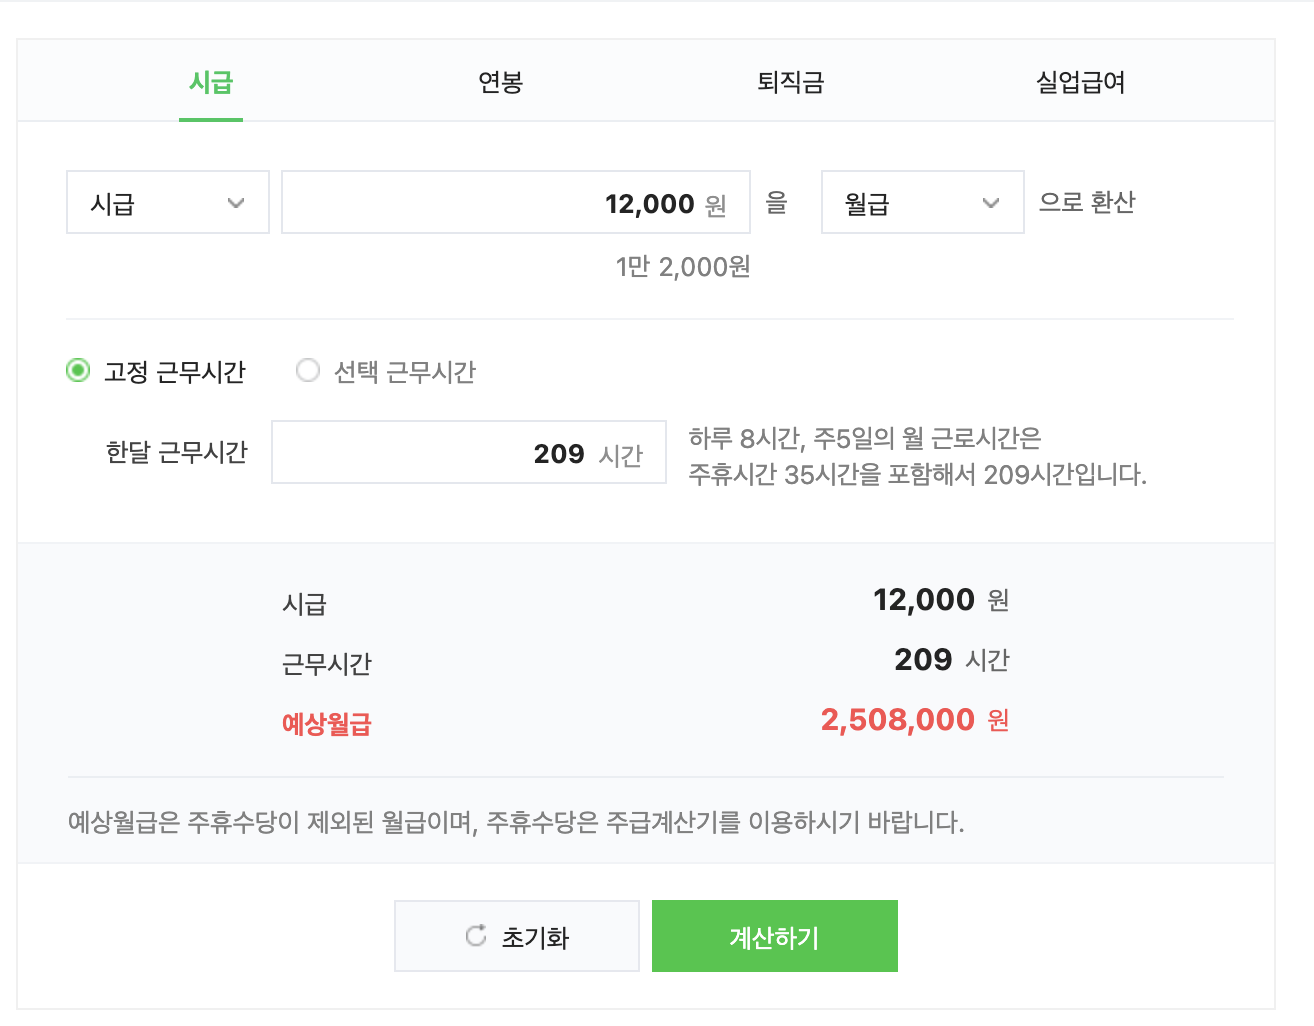Click the 1만 2,000원 converted text
The image size is (1314, 1026).
pyautogui.click(x=682, y=267)
